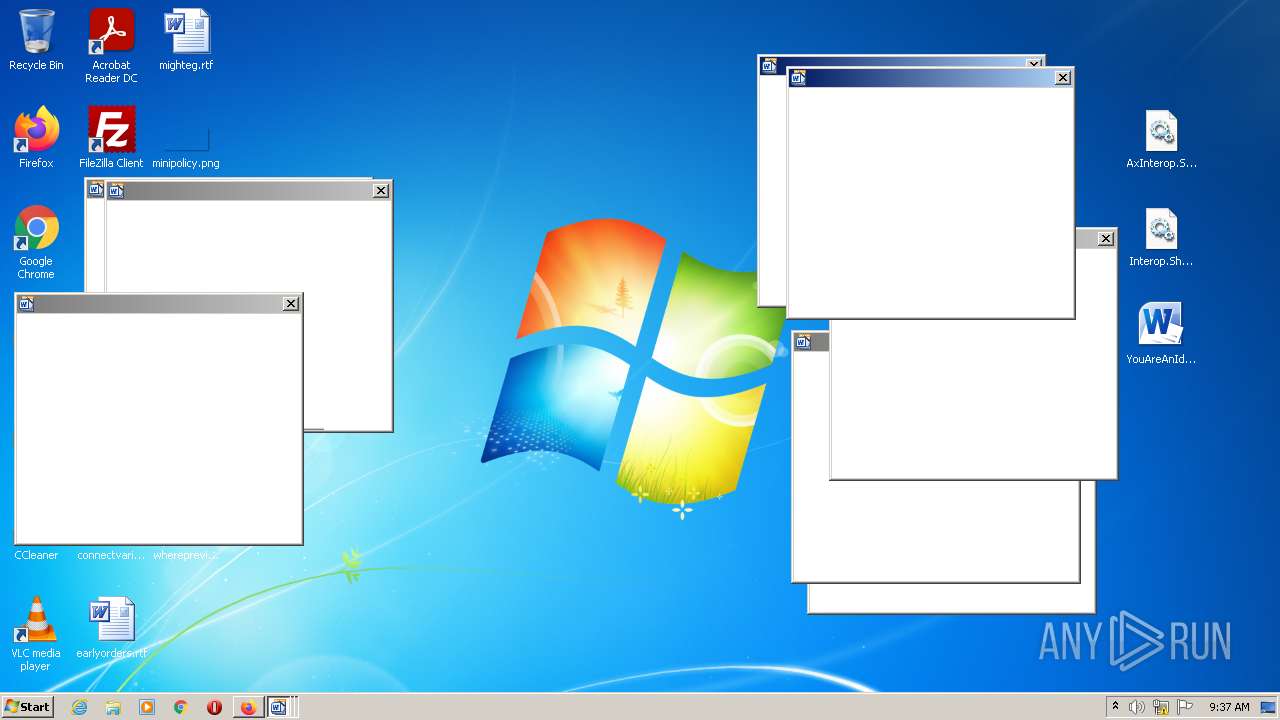1280x720 pixels.
Task: Close the frontmost top-right blank window
Action: click(1063, 78)
